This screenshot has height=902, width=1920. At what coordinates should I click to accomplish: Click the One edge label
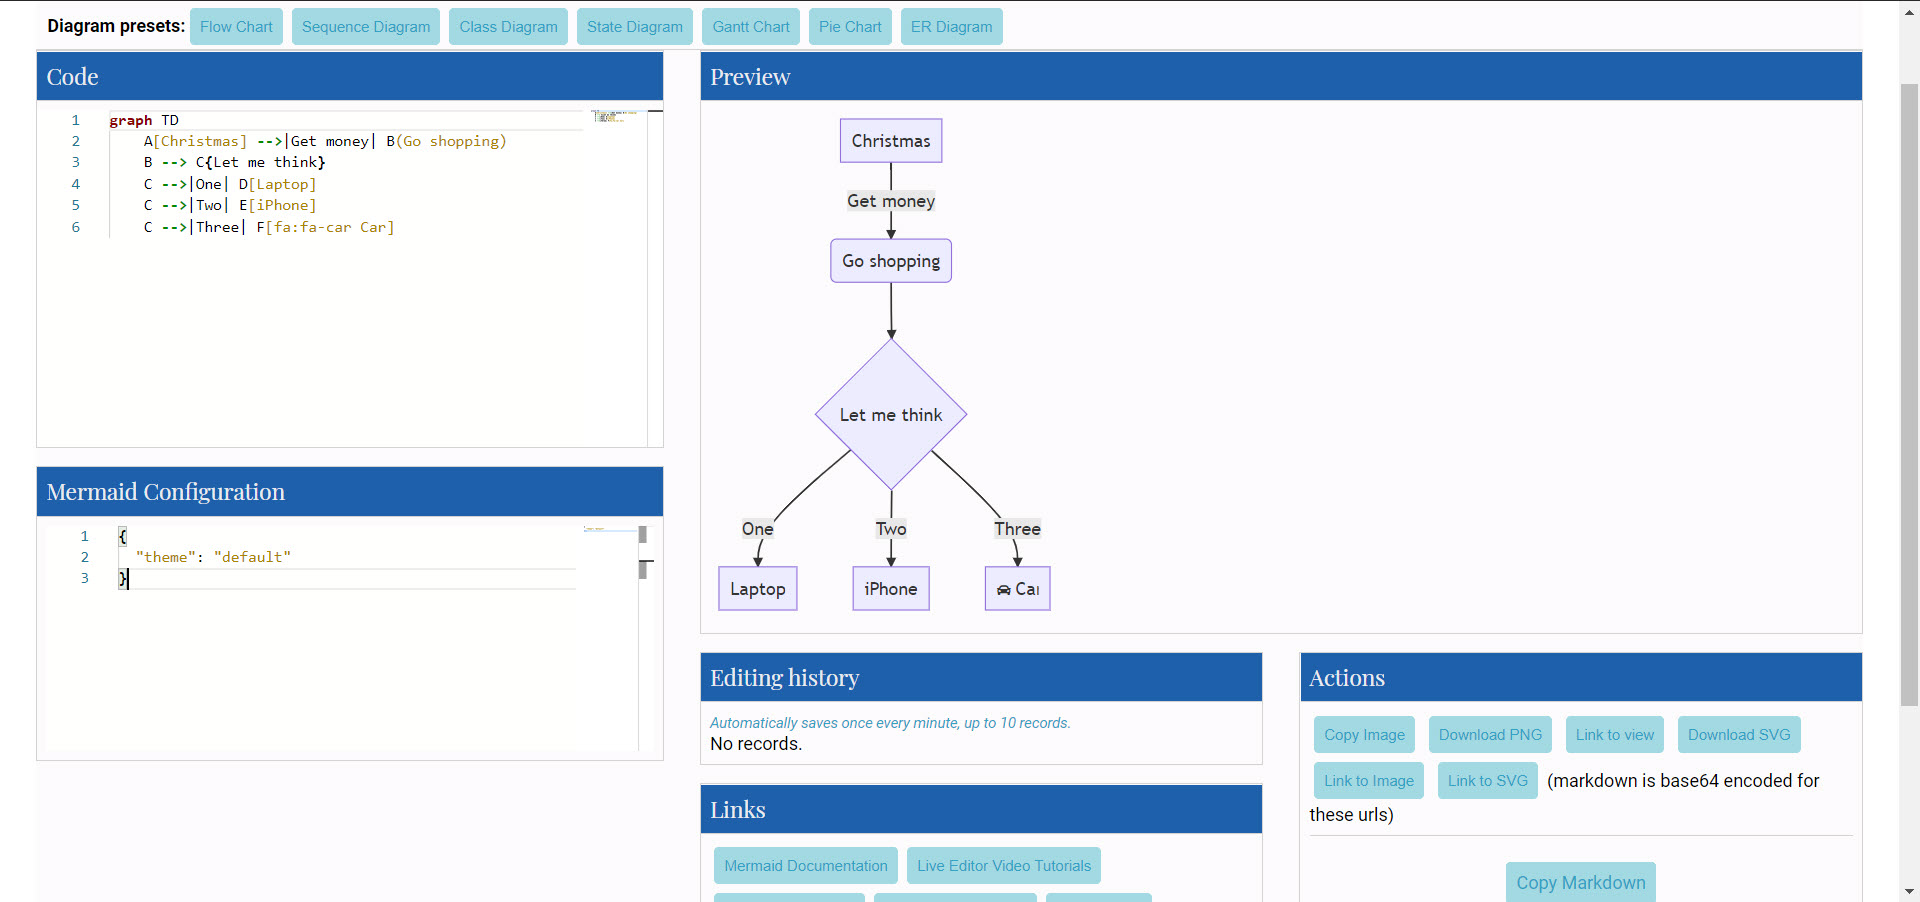[x=758, y=529]
